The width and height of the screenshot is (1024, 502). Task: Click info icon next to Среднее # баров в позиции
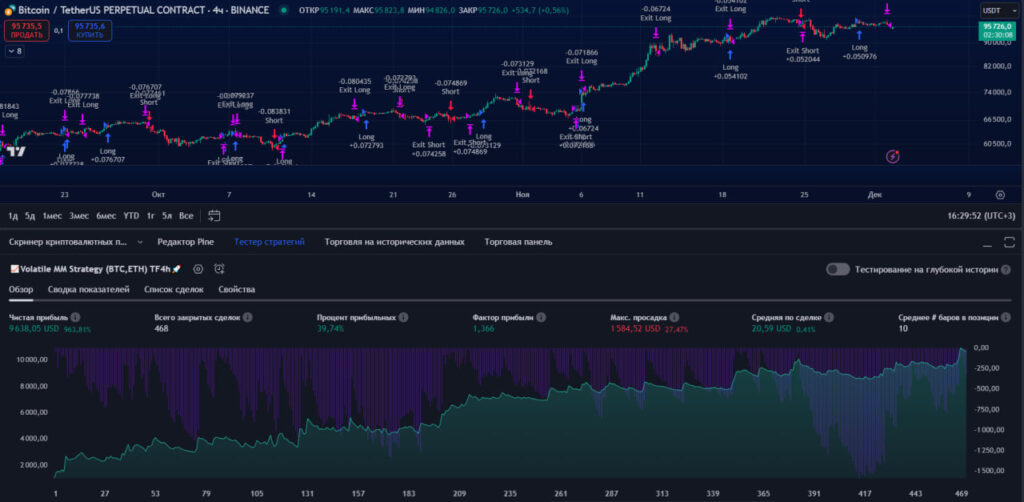(x=1006, y=317)
